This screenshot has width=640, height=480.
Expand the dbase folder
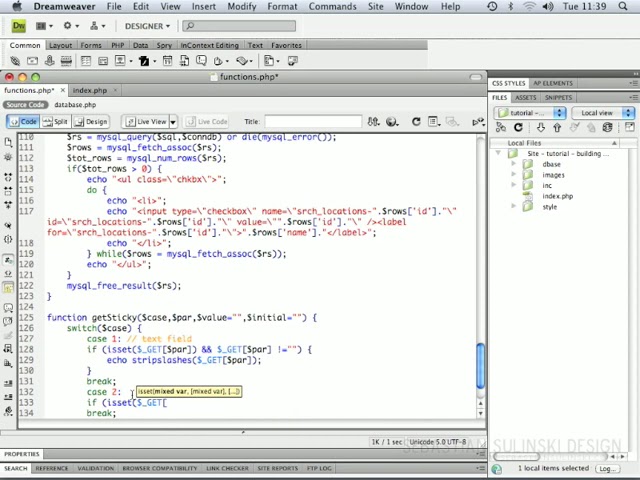[514, 164]
